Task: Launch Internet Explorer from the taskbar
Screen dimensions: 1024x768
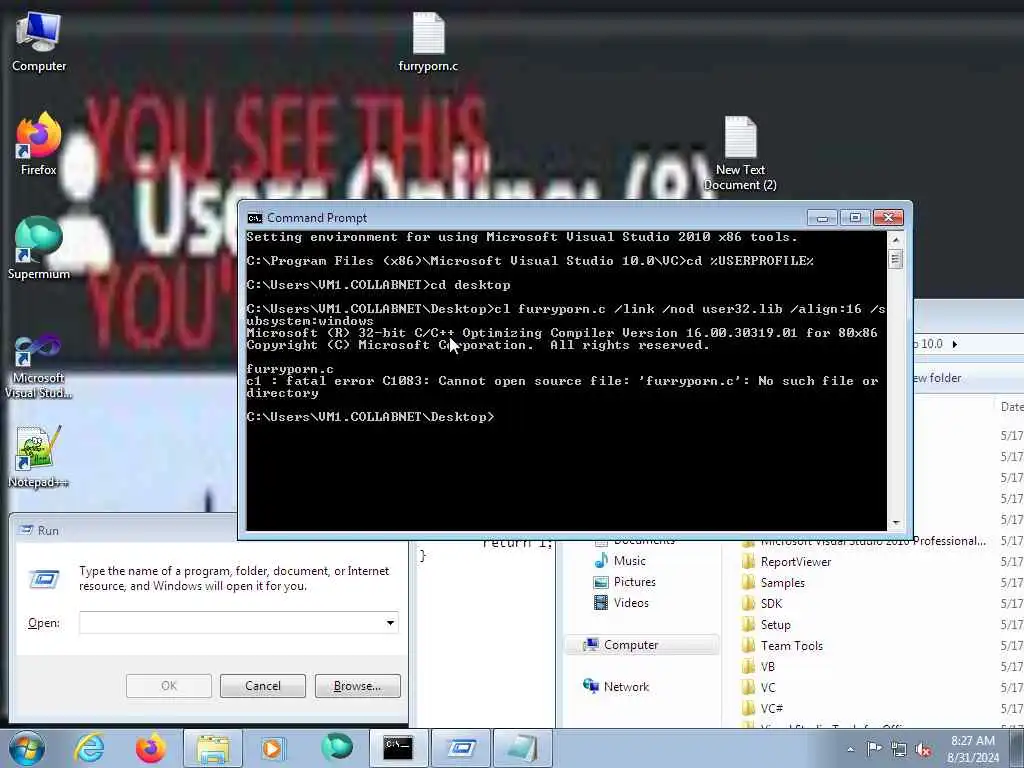Action: [x=89, y=748]
